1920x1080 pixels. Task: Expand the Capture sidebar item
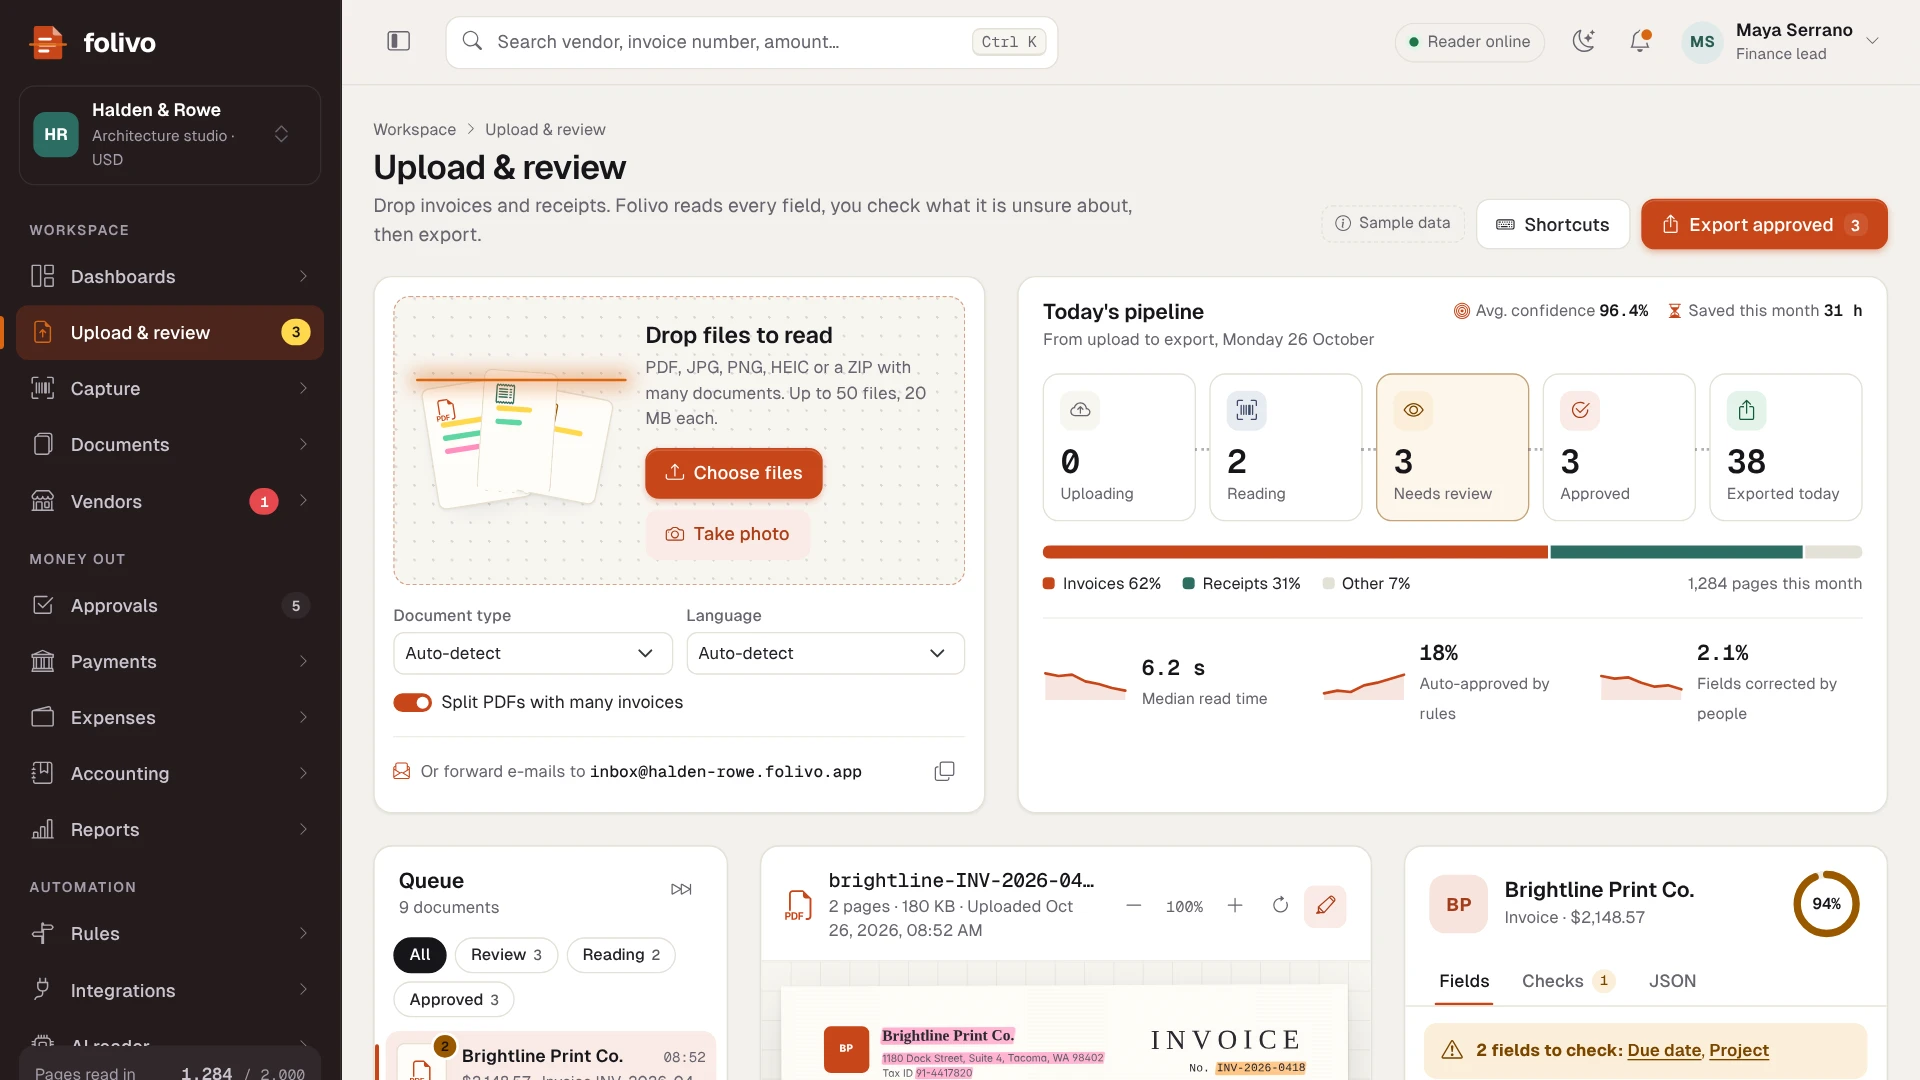point(170,388)
